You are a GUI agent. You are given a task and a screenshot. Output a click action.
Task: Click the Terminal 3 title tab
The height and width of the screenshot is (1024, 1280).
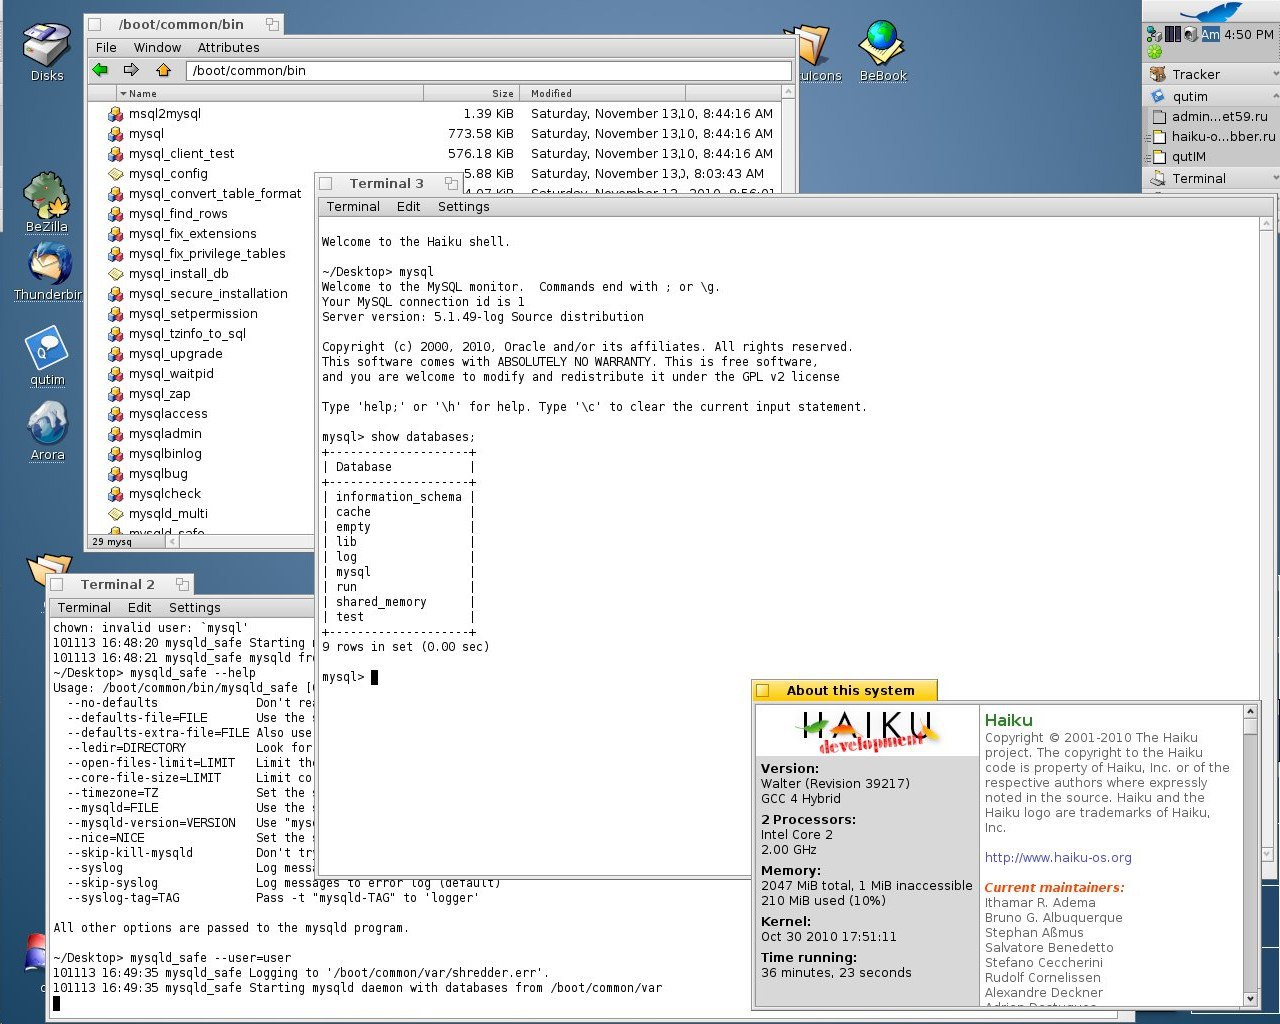click(390, 184)
